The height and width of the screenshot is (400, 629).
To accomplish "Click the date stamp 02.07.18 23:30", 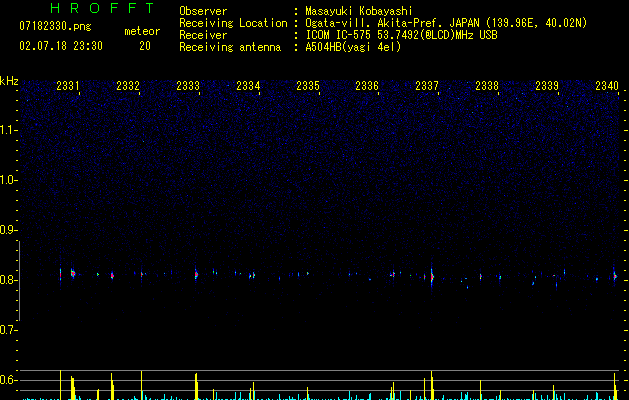I will pyautogui.click(x=61, y=46).
